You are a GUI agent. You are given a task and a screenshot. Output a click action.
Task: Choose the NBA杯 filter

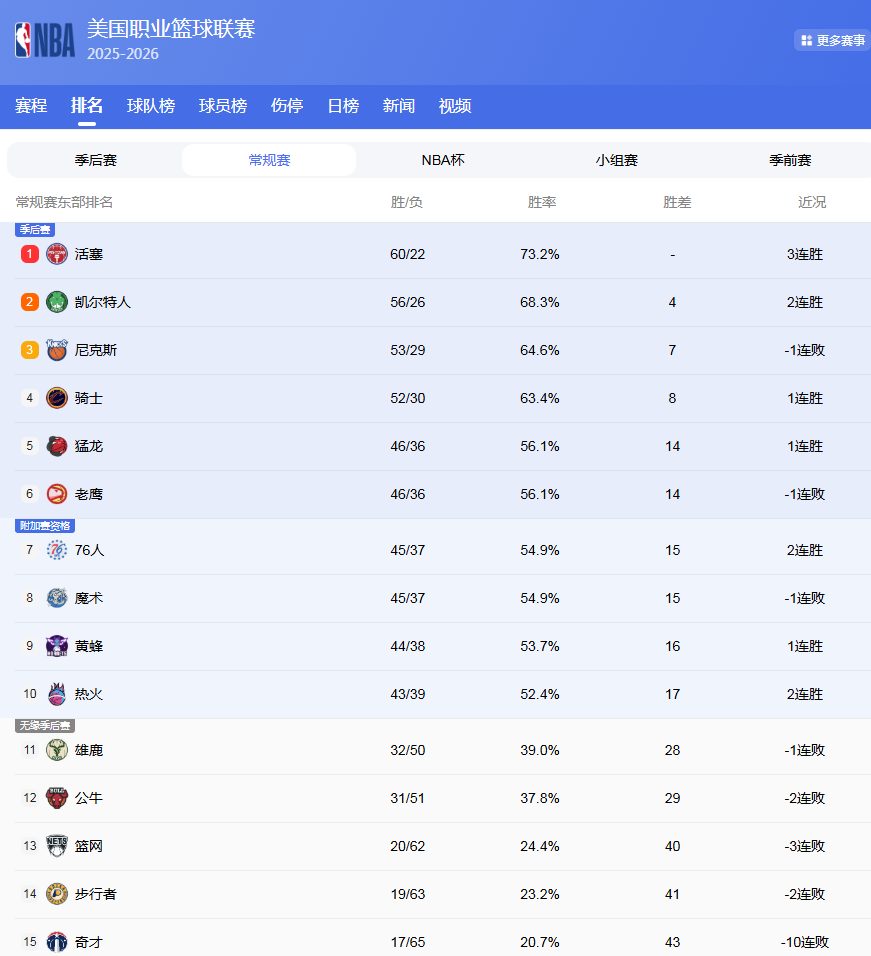click(x=443, y=160)
